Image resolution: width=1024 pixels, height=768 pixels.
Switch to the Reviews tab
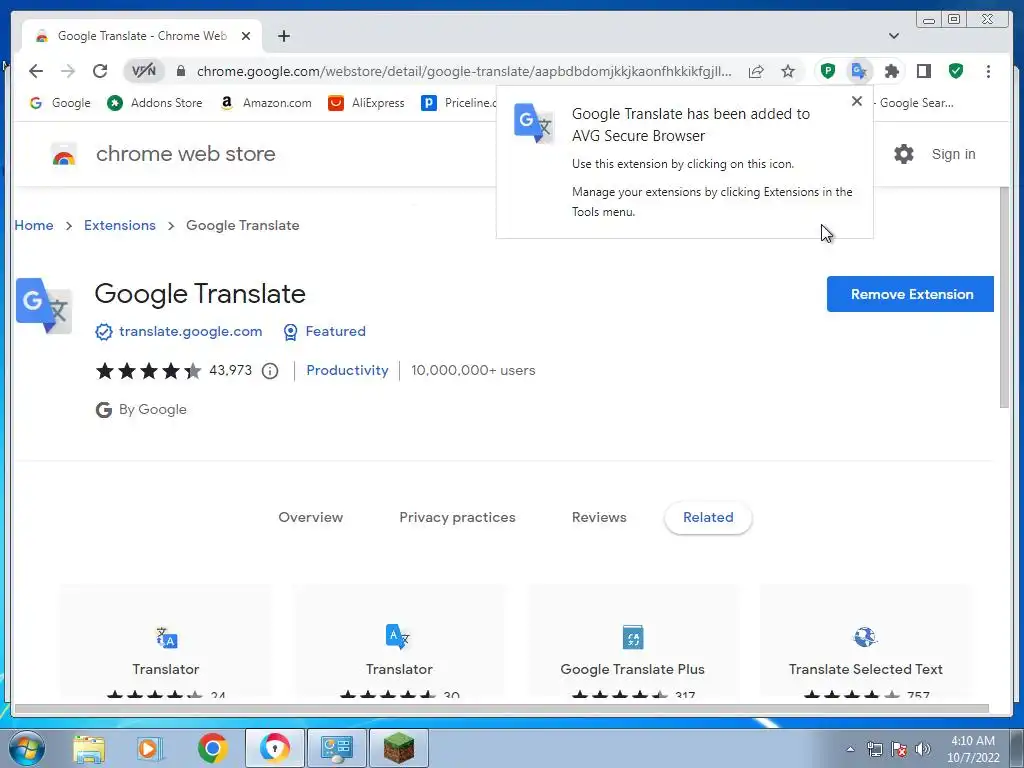tap(599, 517)
